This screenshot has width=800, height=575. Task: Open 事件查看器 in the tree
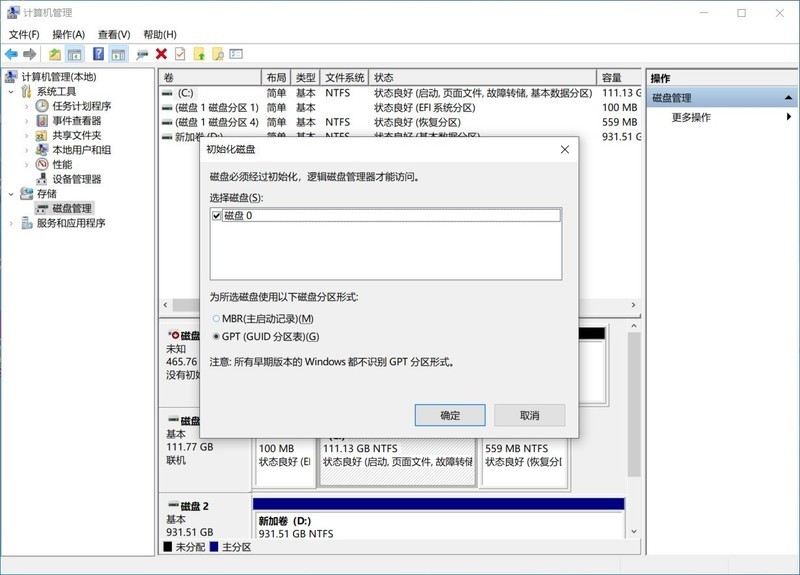coord(77,121)
